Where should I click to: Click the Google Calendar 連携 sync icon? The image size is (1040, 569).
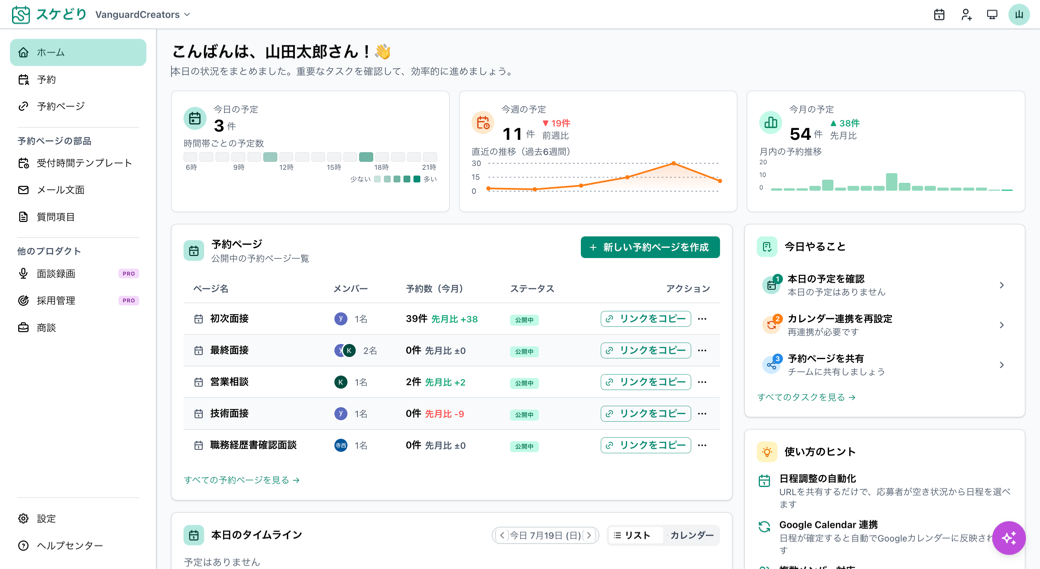[764, 527]
